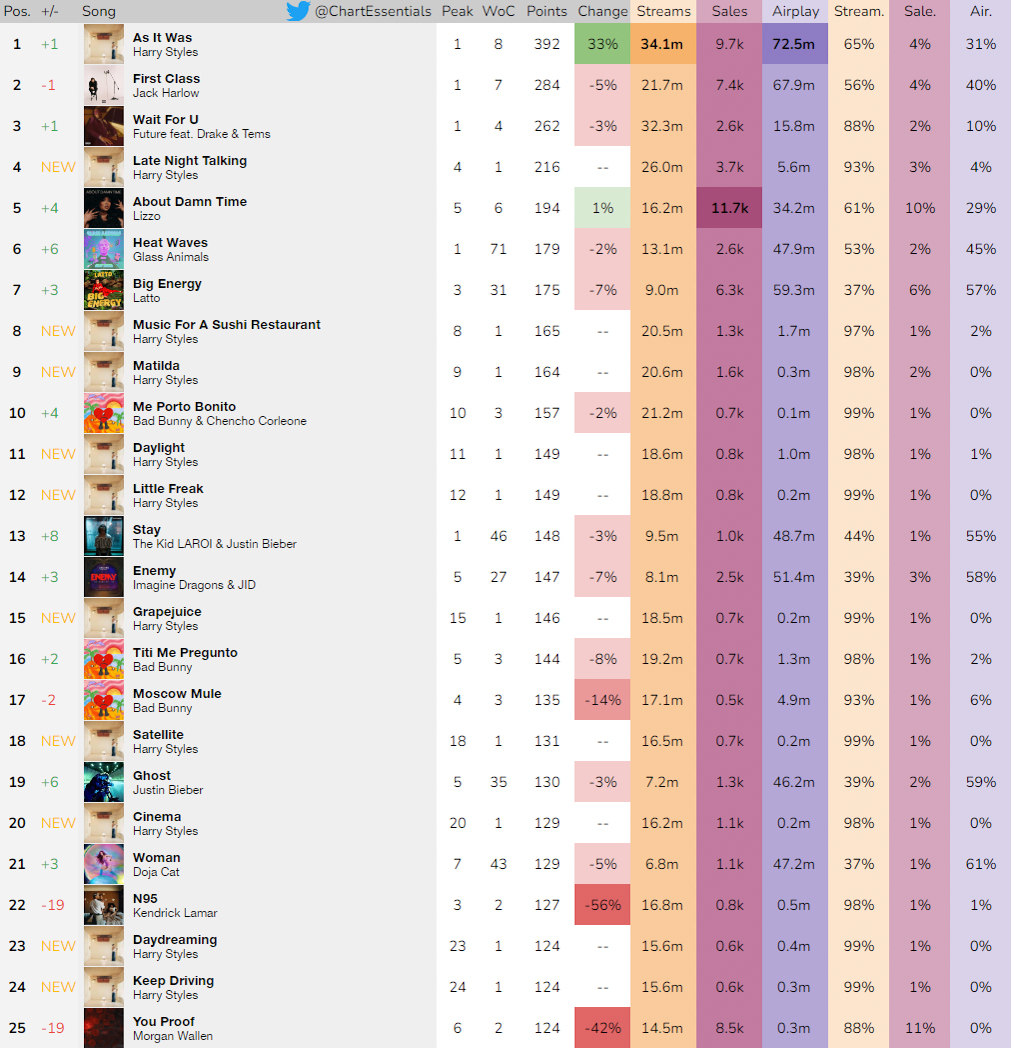Click the 392 points value
Viewport: 1011px width, 1048px height.
547,44
